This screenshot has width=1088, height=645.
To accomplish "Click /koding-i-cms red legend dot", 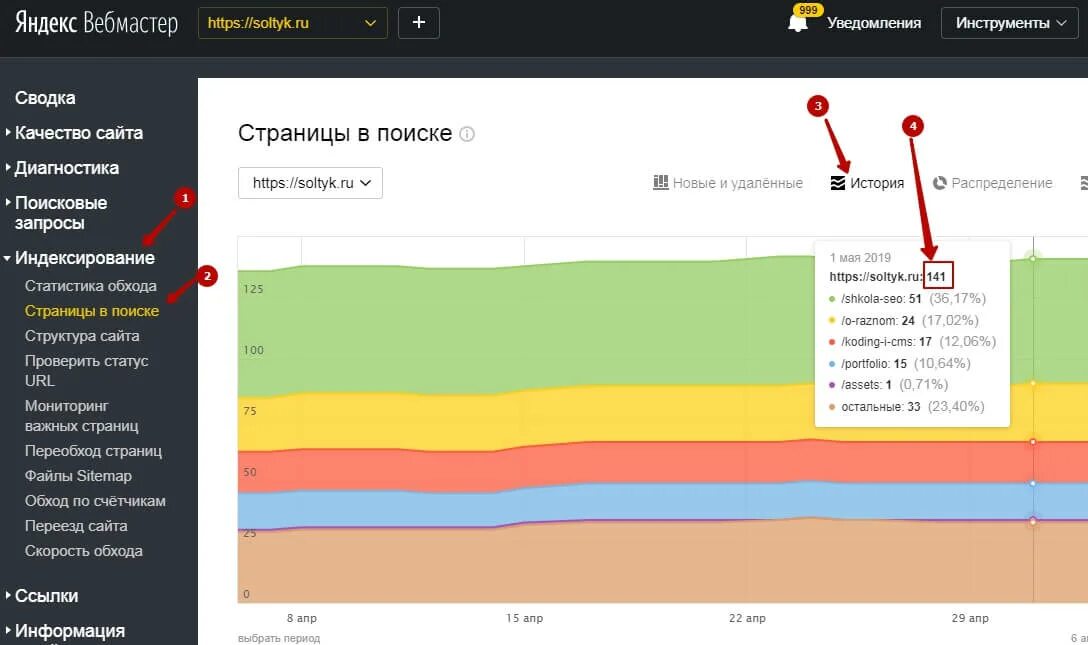I will tap(832, 342).
